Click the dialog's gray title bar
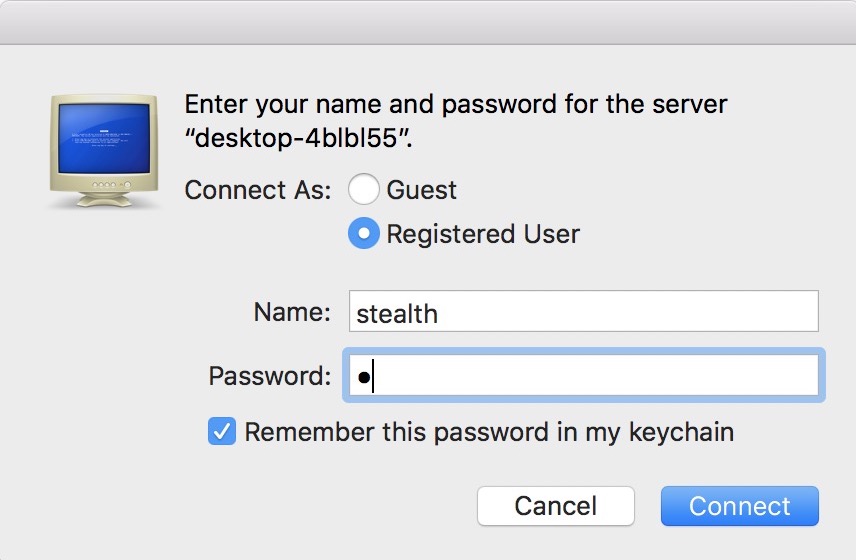This screenshot has width=856, height=560. [428, 22]
